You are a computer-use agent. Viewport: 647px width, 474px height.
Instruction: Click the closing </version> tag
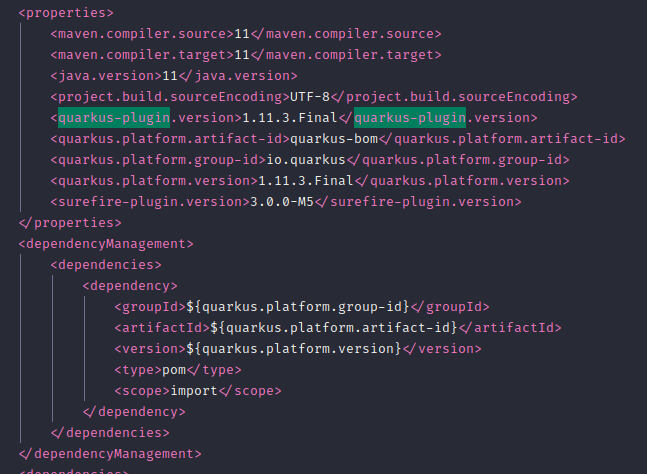tap(442, 349)
